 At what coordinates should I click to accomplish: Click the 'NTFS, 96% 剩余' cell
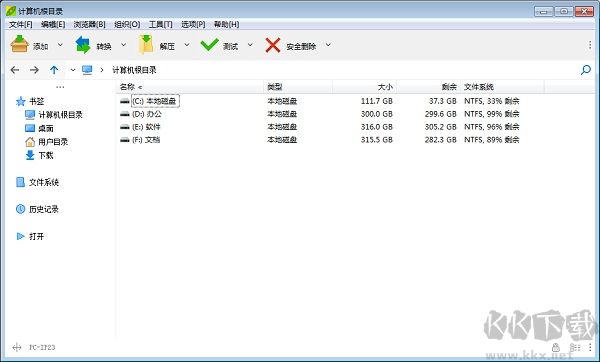pos(492,127)
